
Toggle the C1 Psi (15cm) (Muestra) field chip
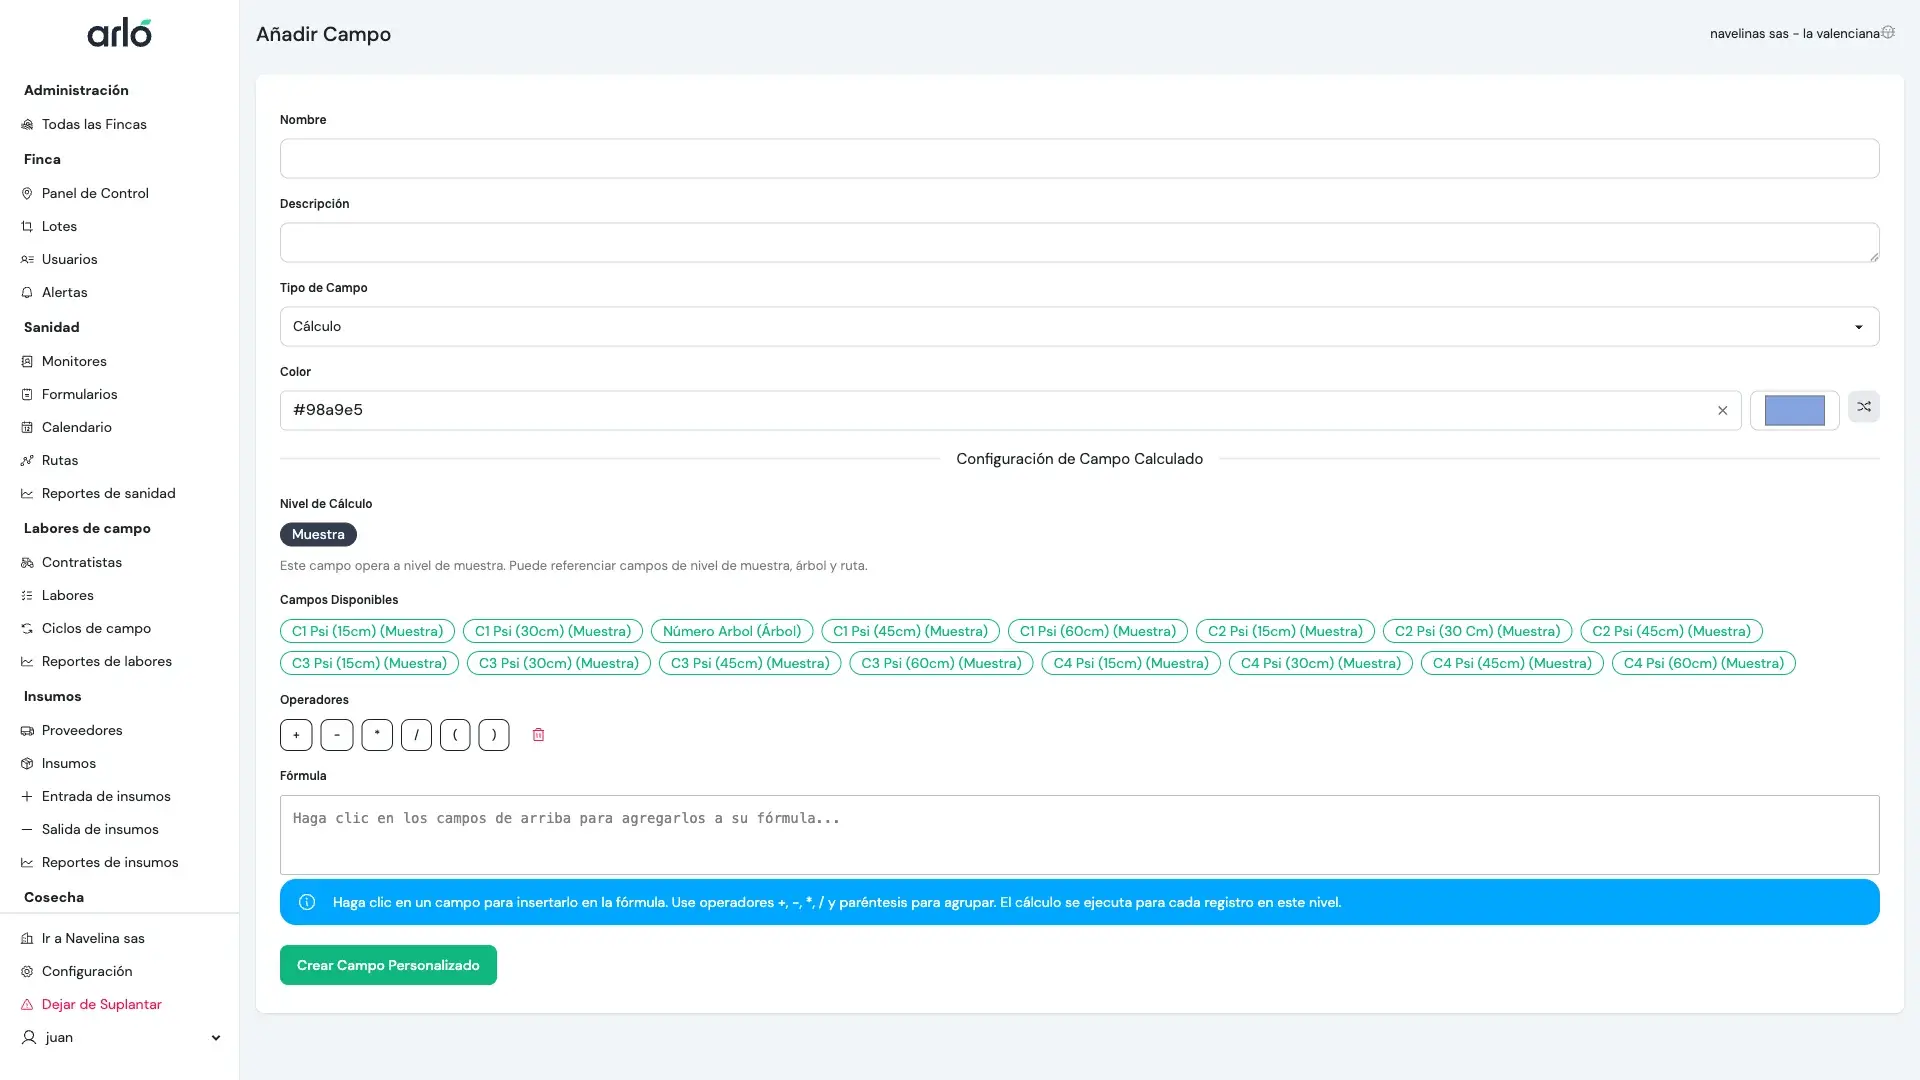(x=366, y=631)
